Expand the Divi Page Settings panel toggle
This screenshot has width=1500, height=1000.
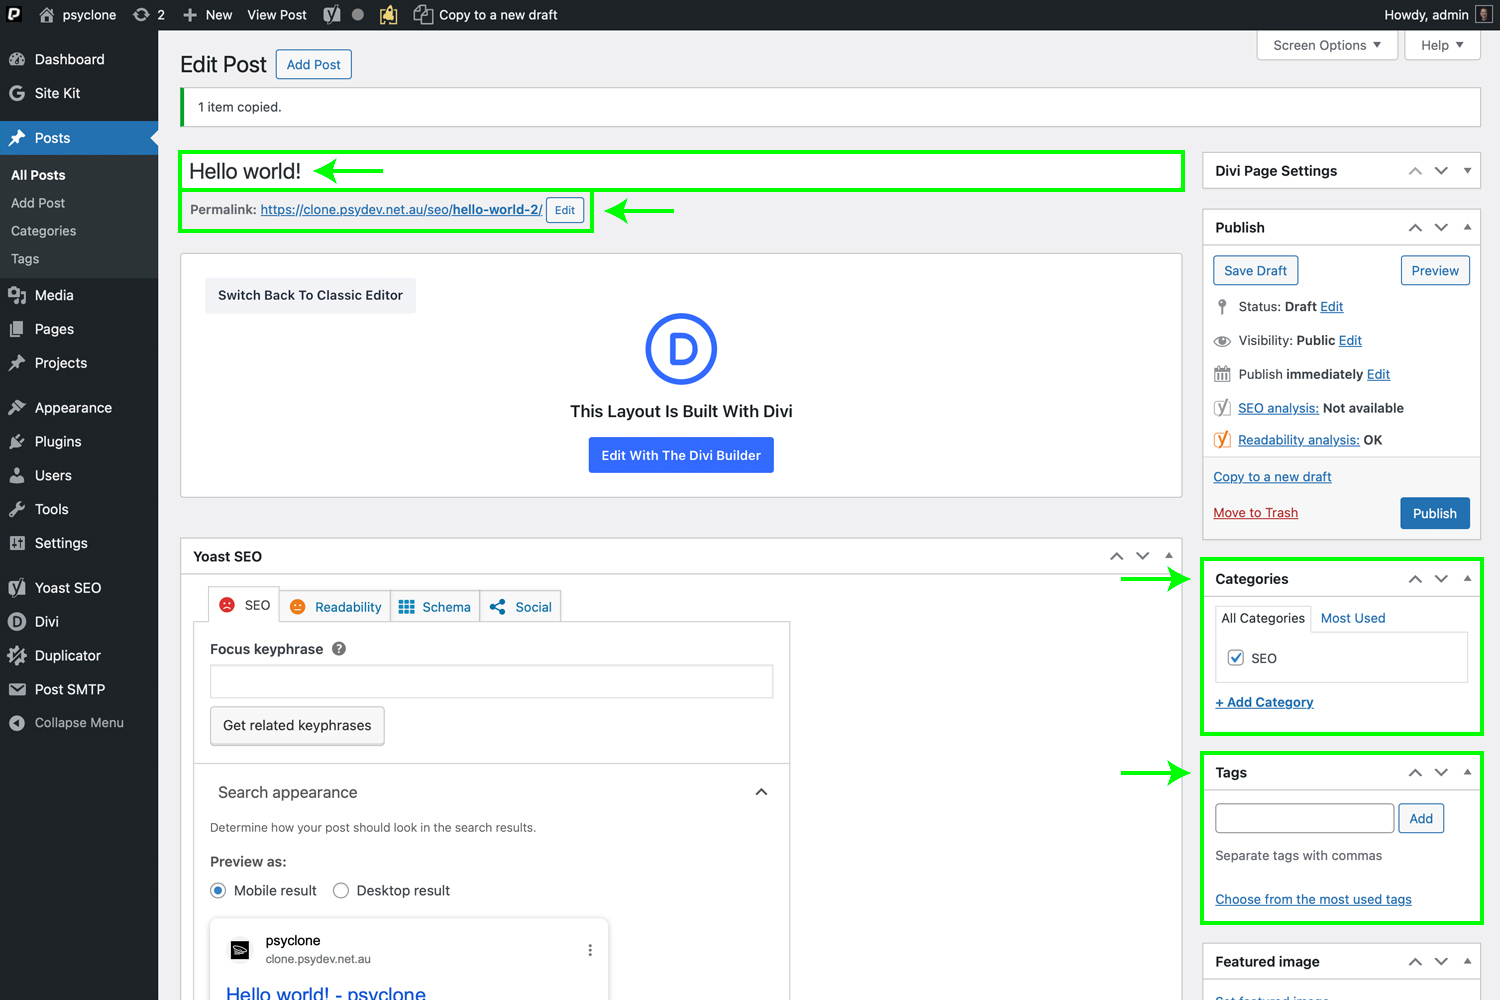pyautogui.click(x=1467, y=171)
